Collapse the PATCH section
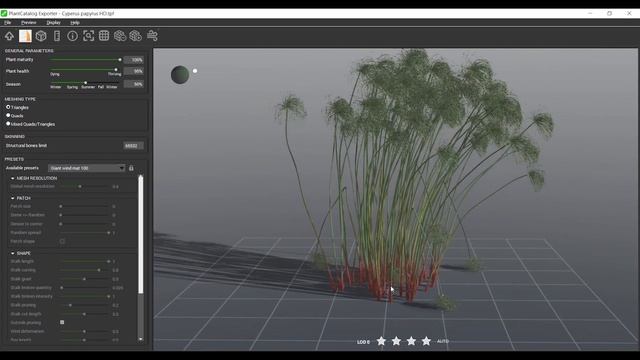This screenshot has width=640, height=360. click(x=13, y=198)
